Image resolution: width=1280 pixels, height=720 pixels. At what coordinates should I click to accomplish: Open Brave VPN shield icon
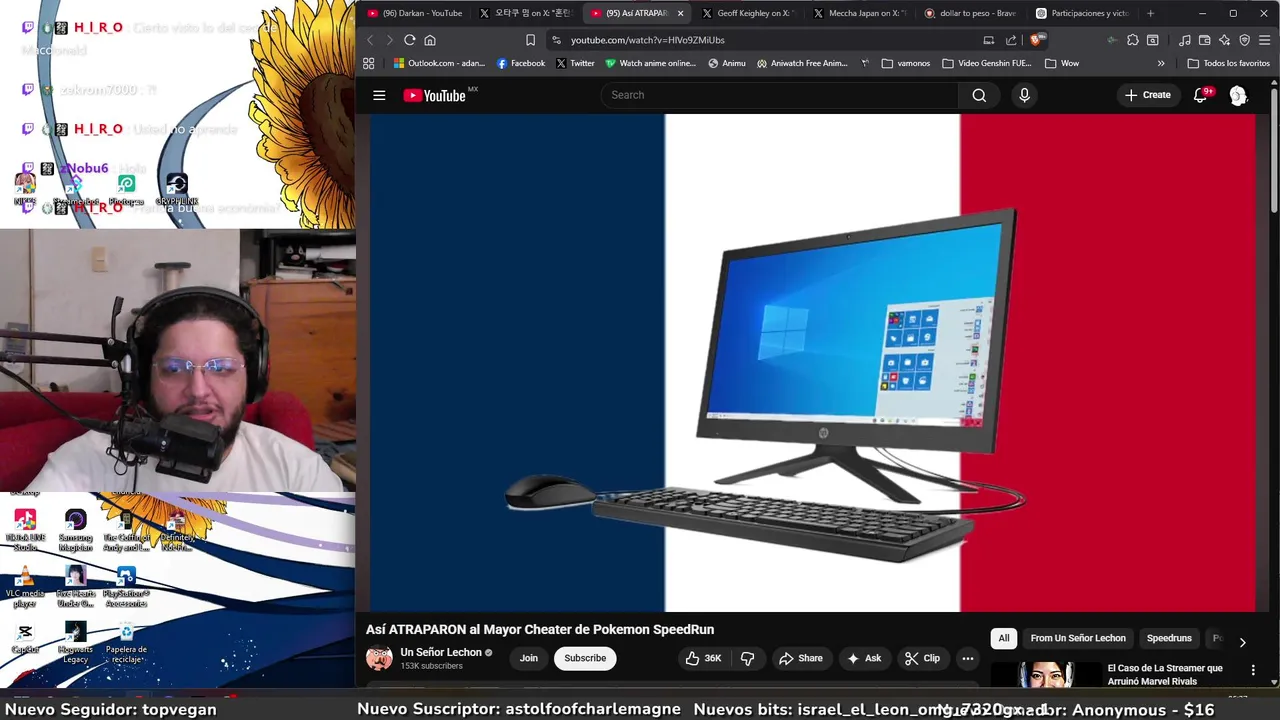[1245, 40]
